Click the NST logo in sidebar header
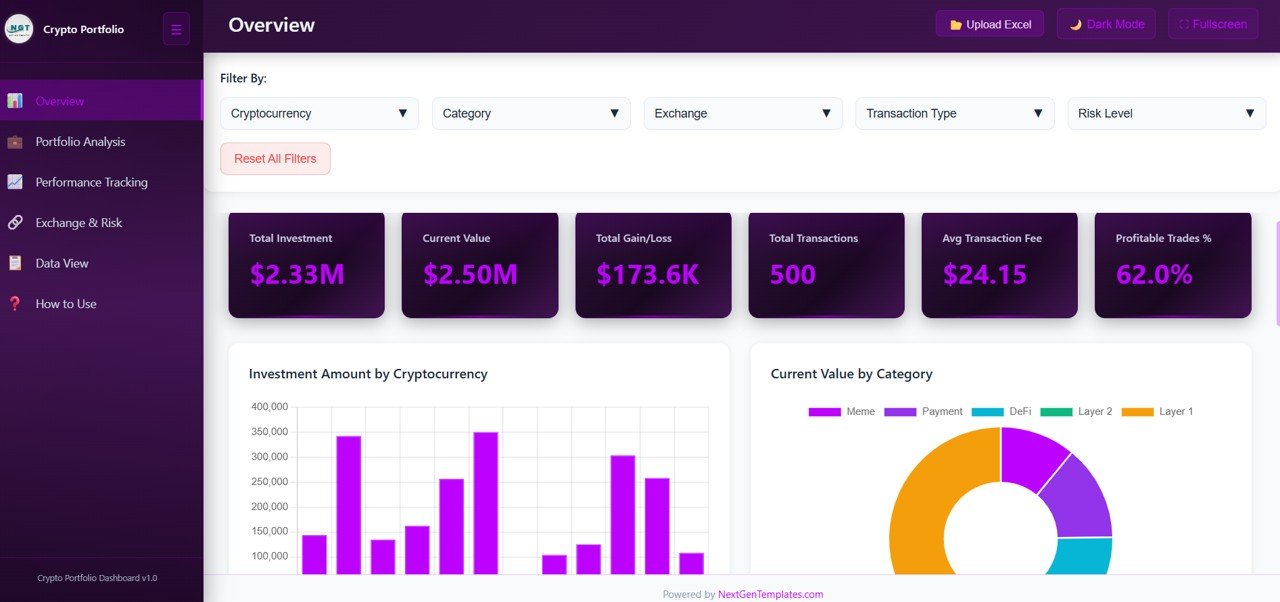 [19, 29]
